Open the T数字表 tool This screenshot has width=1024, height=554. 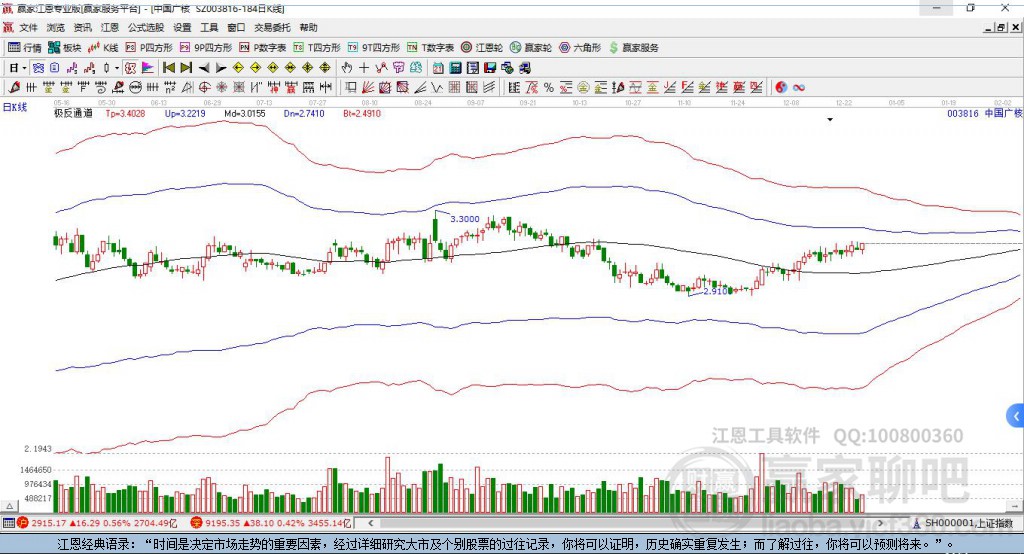[x=430, y=48]
